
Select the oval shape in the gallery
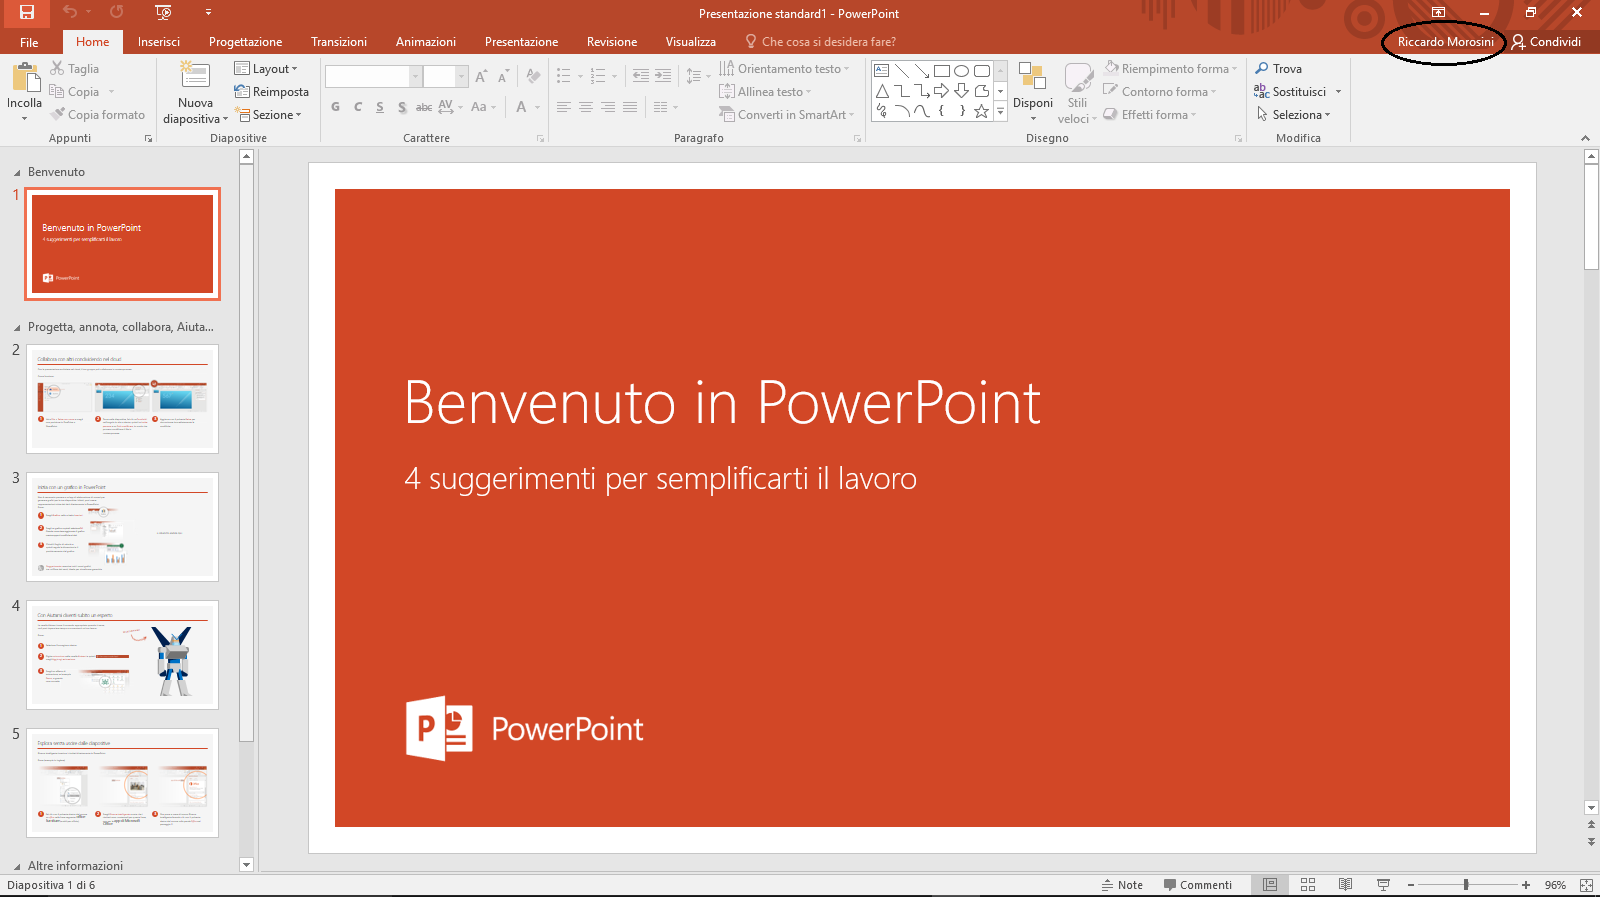pos(961,71)
